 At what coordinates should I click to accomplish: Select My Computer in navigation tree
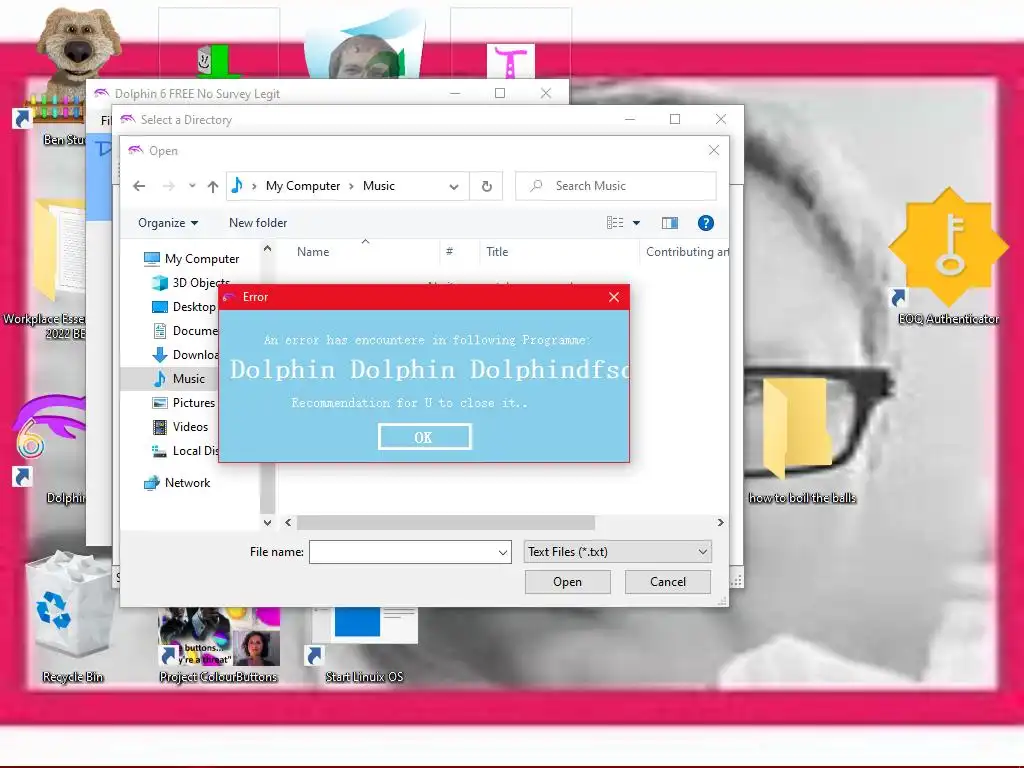coord(191,259)
